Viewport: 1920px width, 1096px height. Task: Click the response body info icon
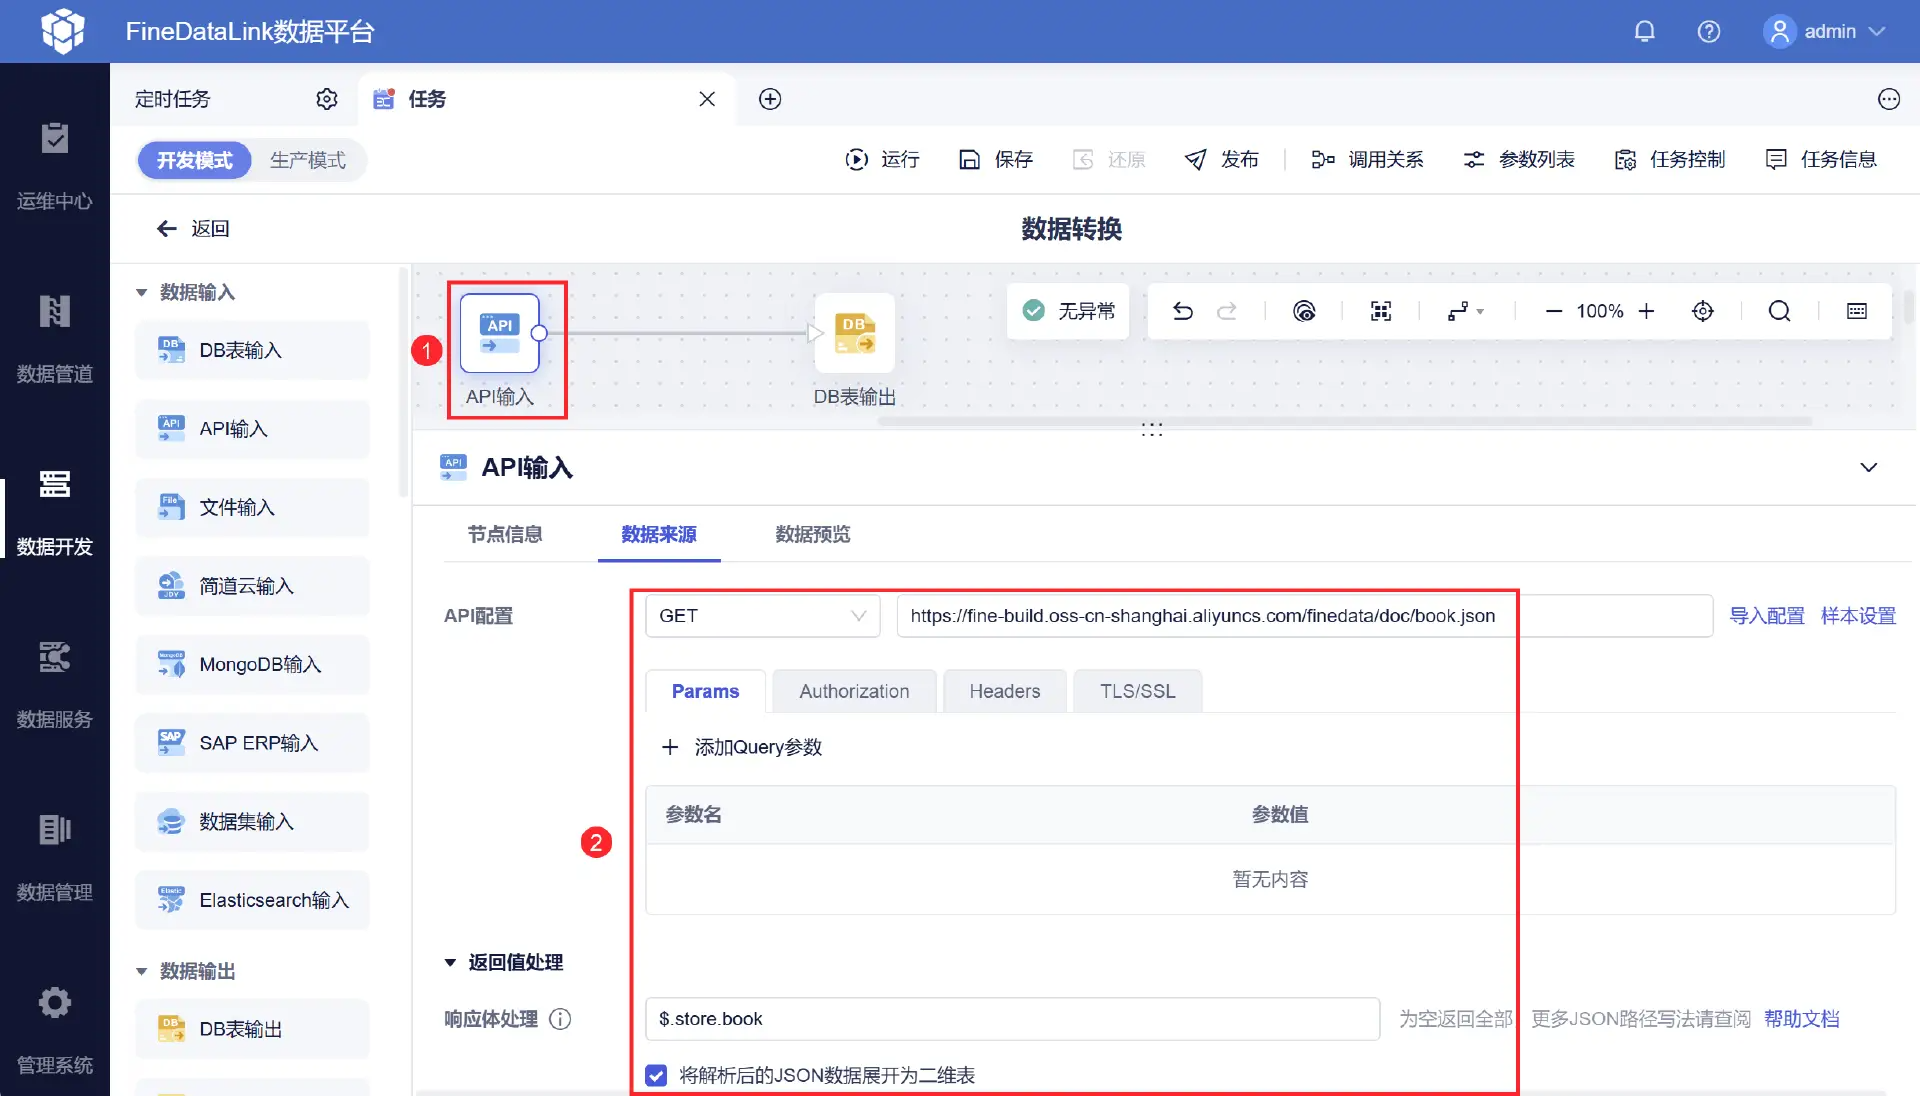[560, 1019]
